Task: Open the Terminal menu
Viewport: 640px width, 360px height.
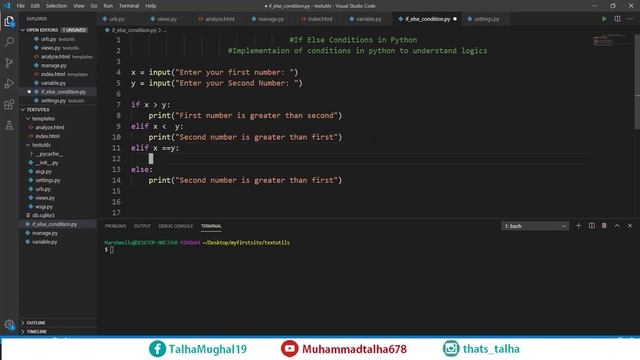Action: [129, 6]
